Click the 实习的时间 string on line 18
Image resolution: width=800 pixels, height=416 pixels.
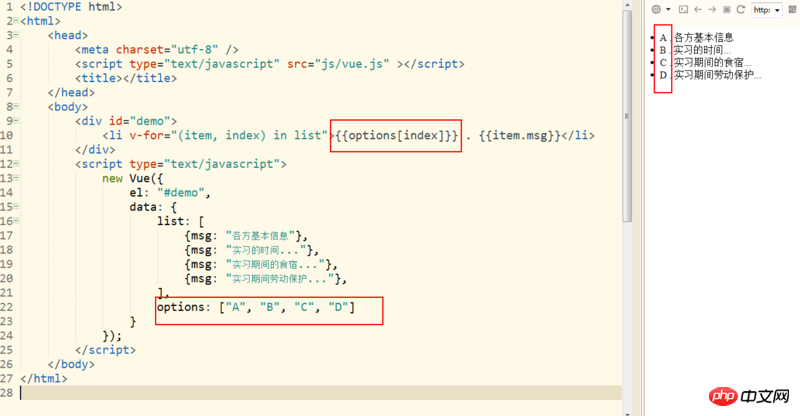click(265, 250)
